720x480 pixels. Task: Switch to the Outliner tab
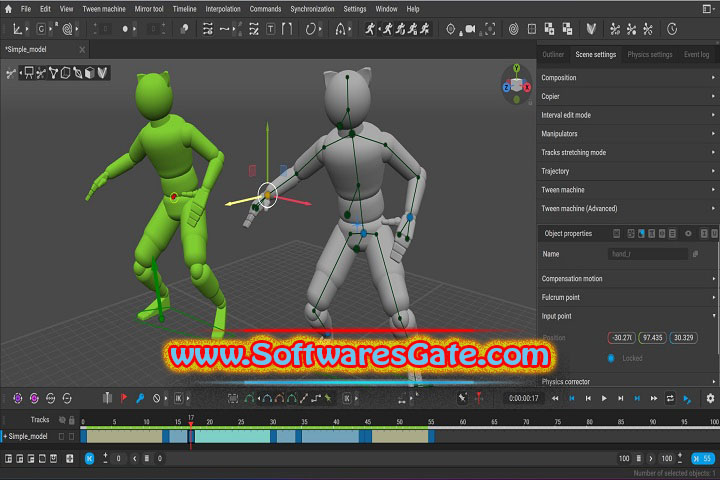pos(553,54)
